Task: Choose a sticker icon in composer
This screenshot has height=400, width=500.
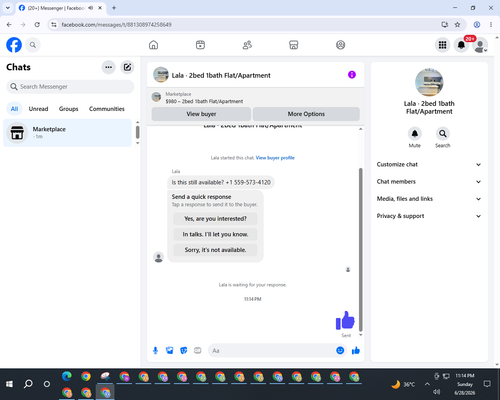Action: click(x=183, y=350)
